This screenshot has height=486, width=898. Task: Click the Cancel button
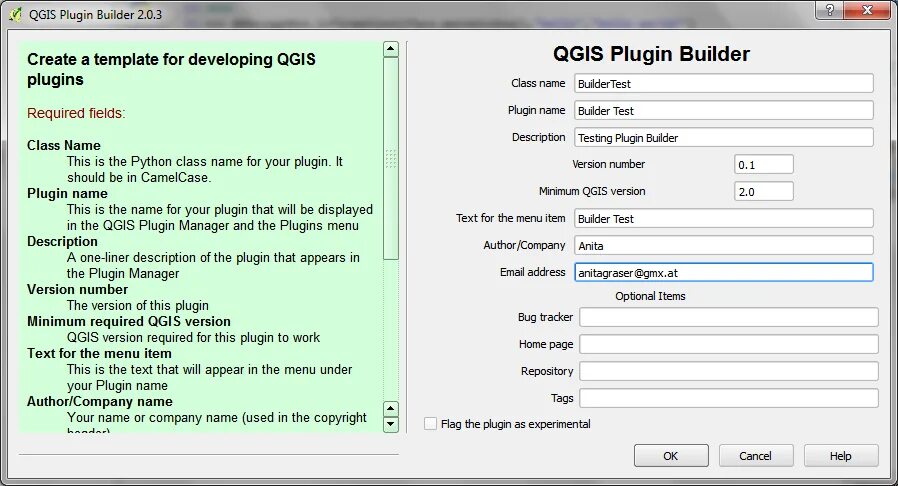755,456
